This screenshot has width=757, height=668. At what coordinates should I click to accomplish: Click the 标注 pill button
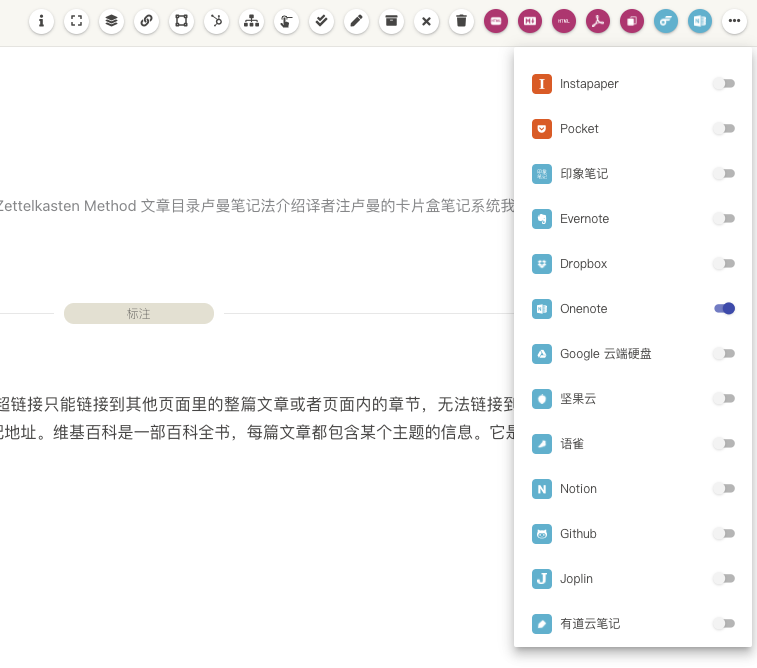(x=139, y=314)
